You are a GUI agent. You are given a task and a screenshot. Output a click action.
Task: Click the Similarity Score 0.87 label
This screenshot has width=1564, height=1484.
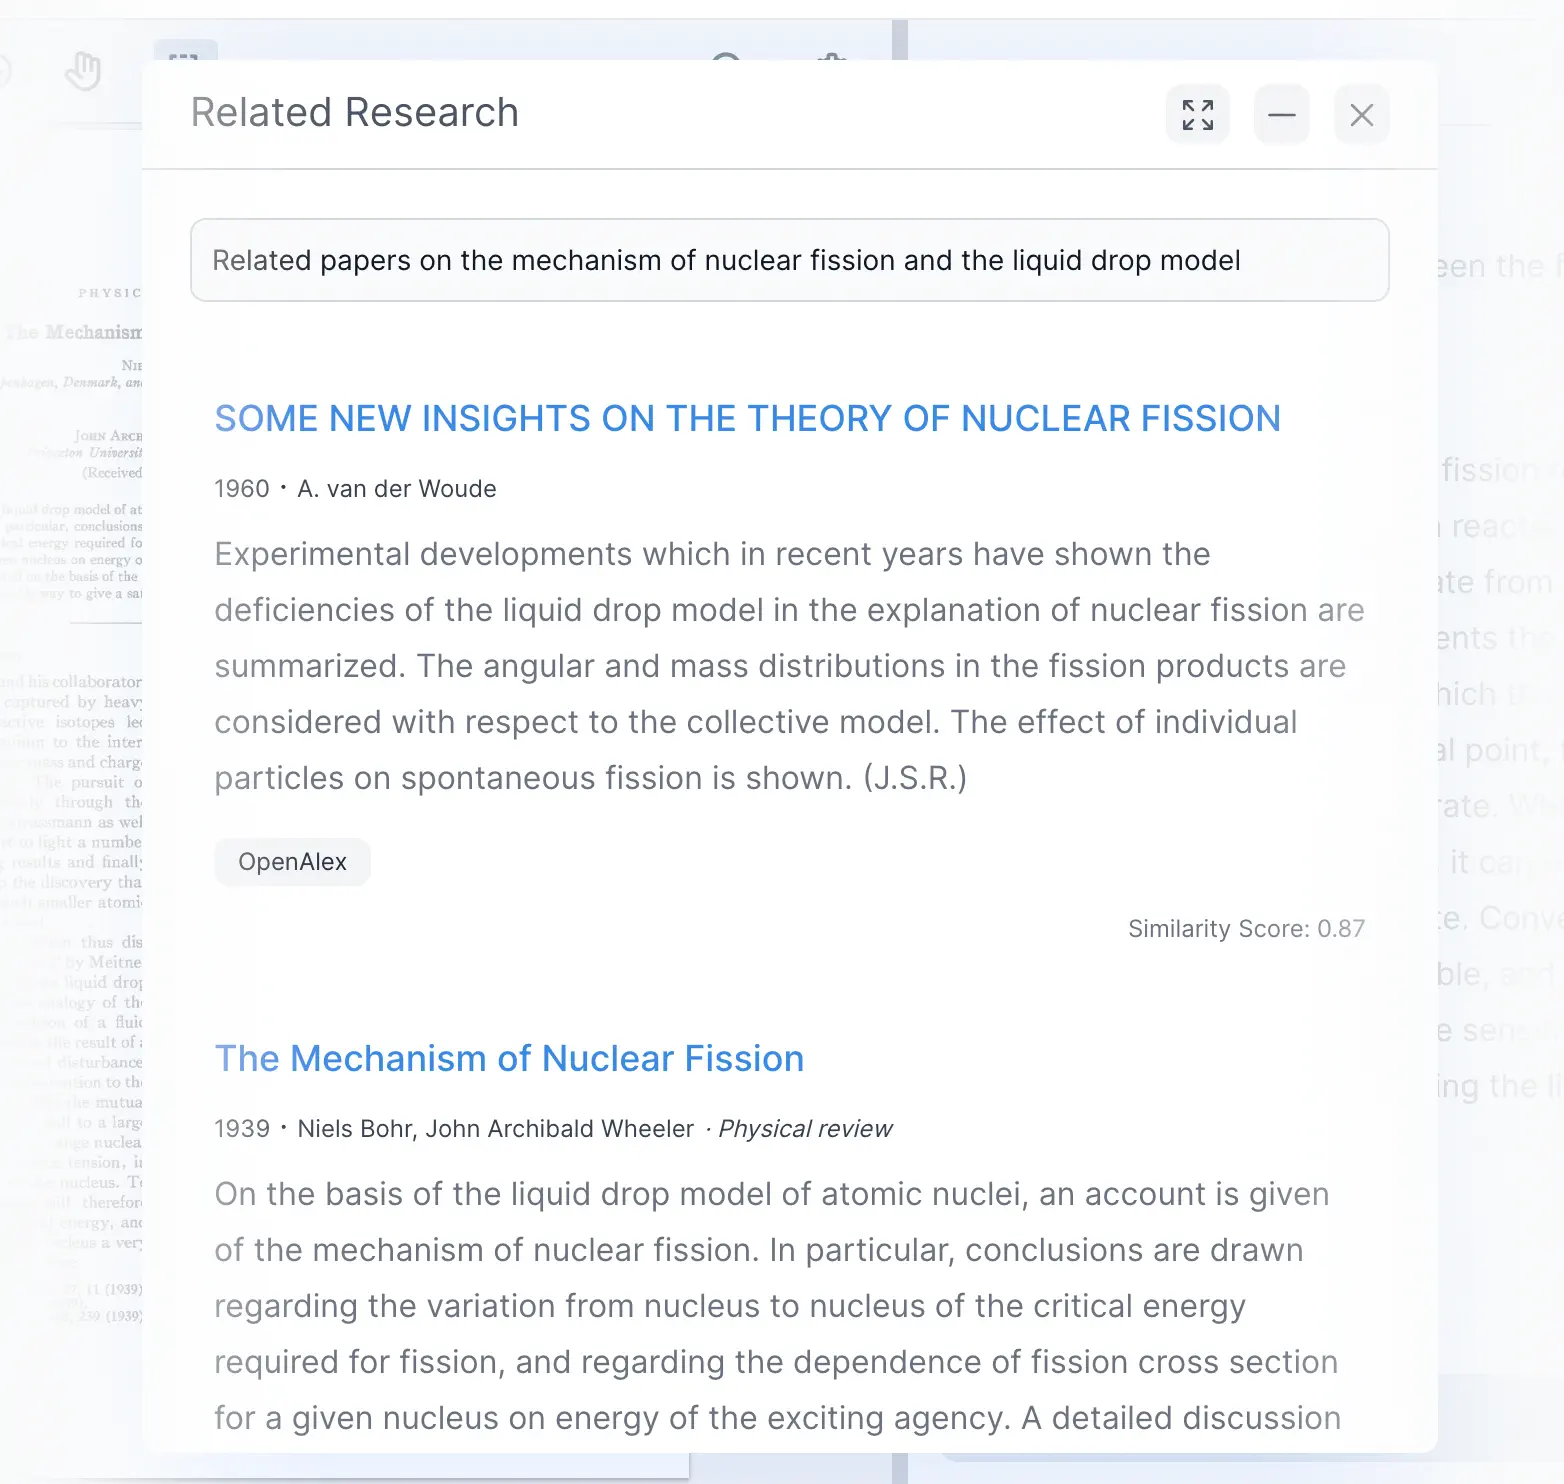(1246, 928)
